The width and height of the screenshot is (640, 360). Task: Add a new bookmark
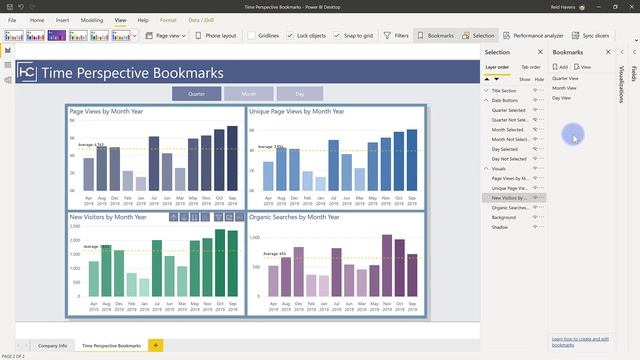(560, 67)
